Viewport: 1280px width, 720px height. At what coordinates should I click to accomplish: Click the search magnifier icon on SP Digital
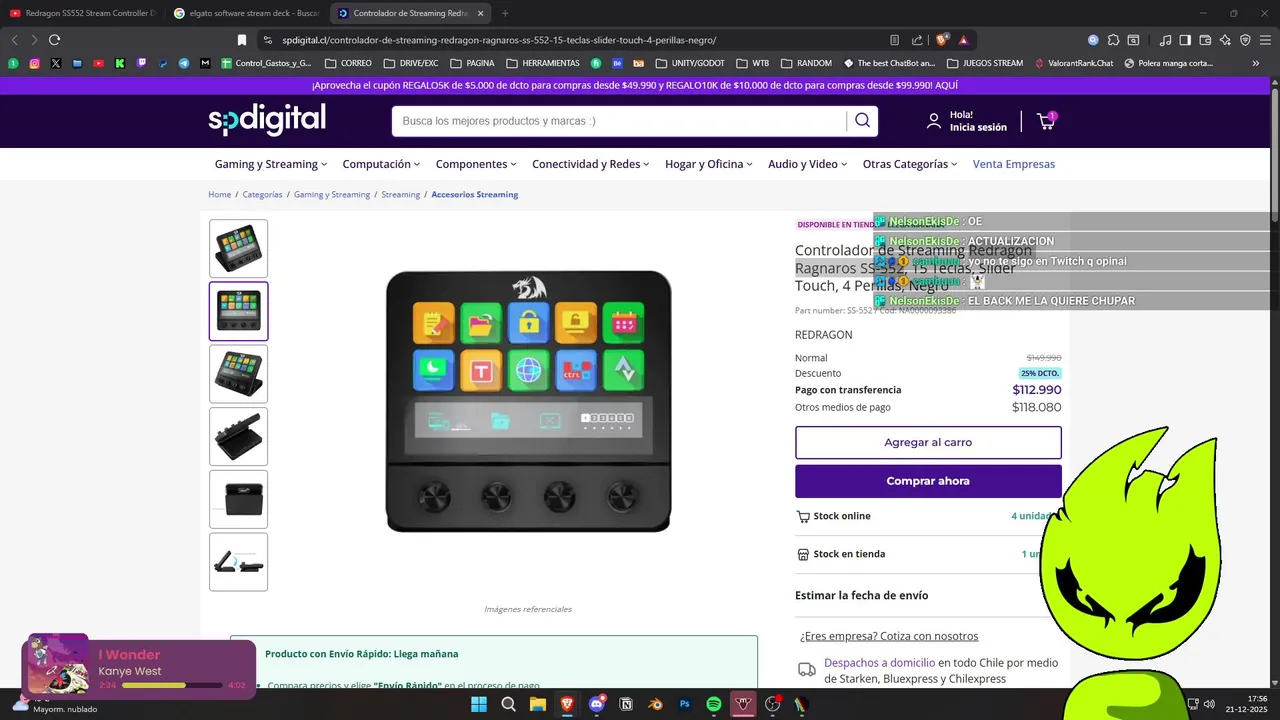click(x=862, y=121)
